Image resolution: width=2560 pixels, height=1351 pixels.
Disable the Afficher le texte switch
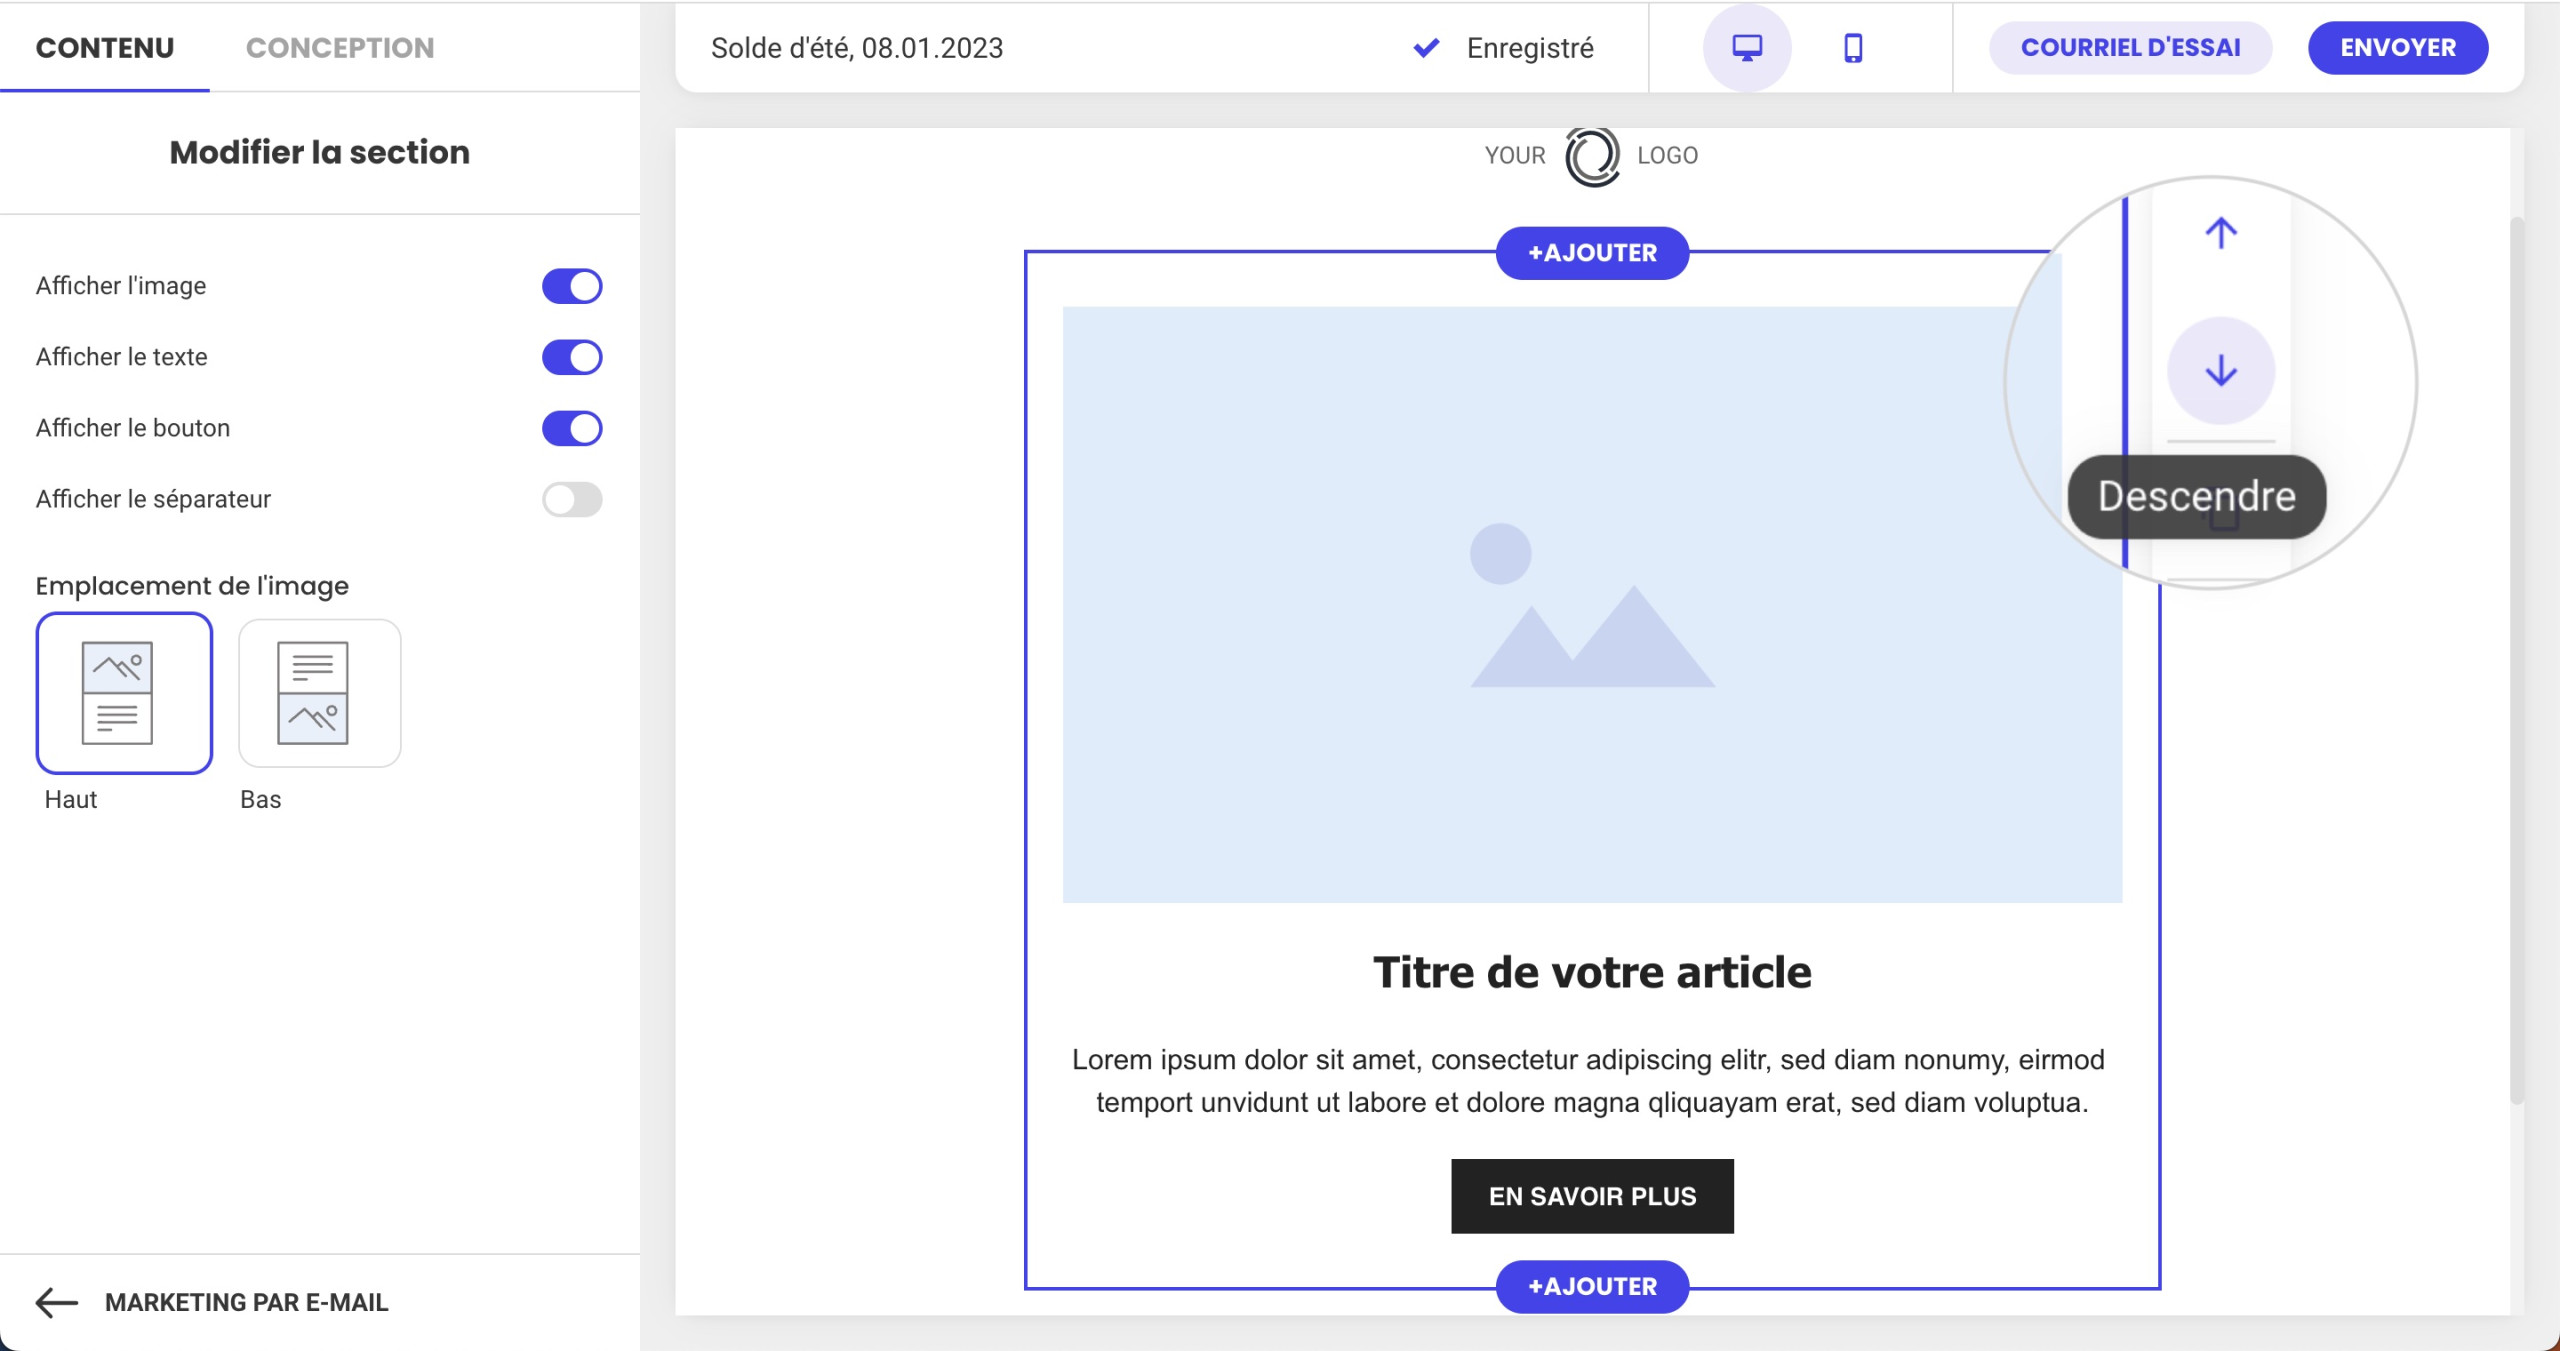point(572,357)
